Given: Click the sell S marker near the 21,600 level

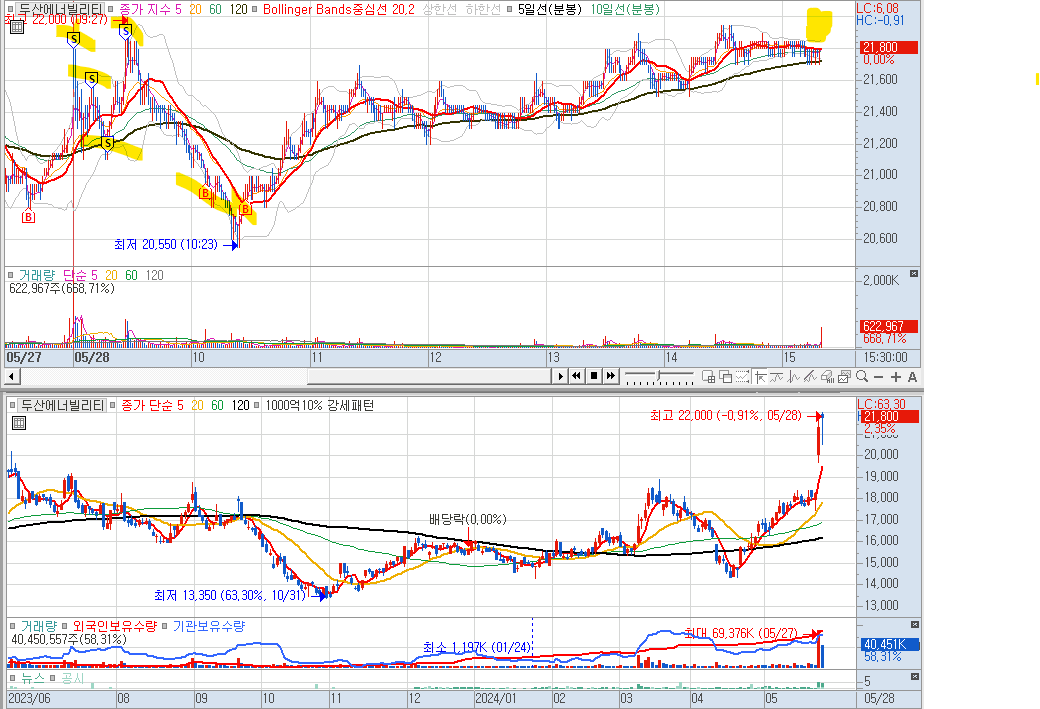Looking at the screenshot, I should (x=92, y=80).
